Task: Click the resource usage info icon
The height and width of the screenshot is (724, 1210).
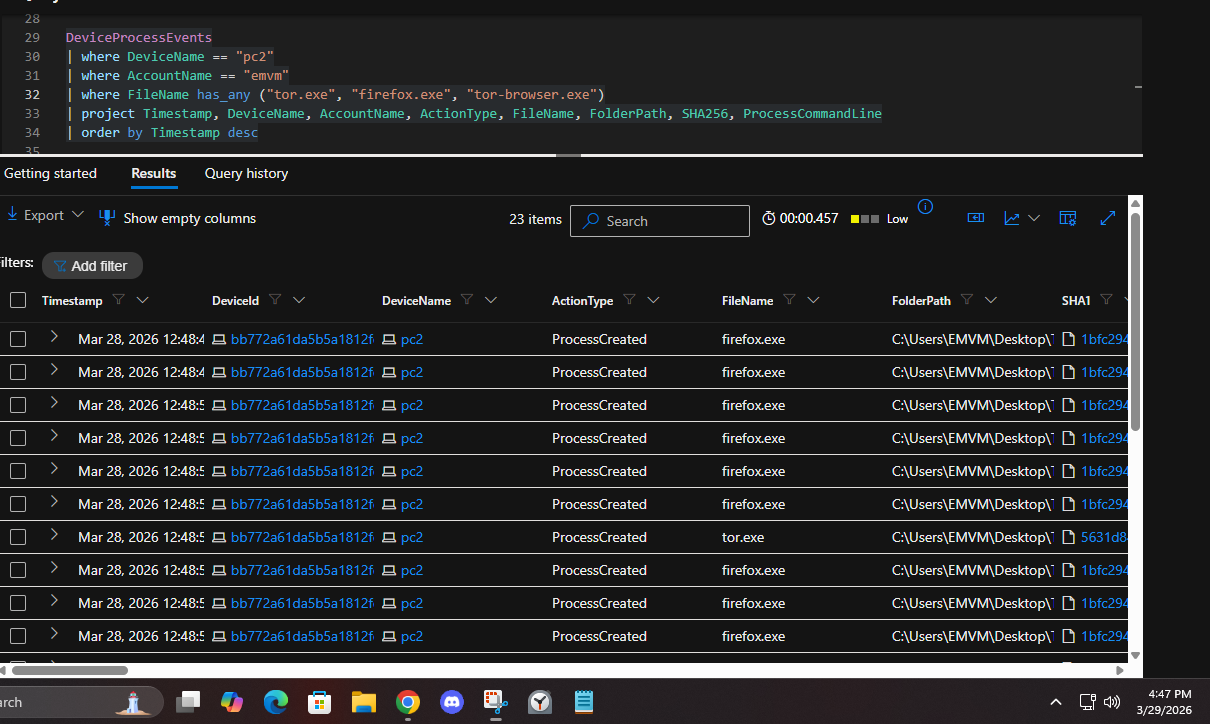Action: pyautogui.click(x=925, y=207)
